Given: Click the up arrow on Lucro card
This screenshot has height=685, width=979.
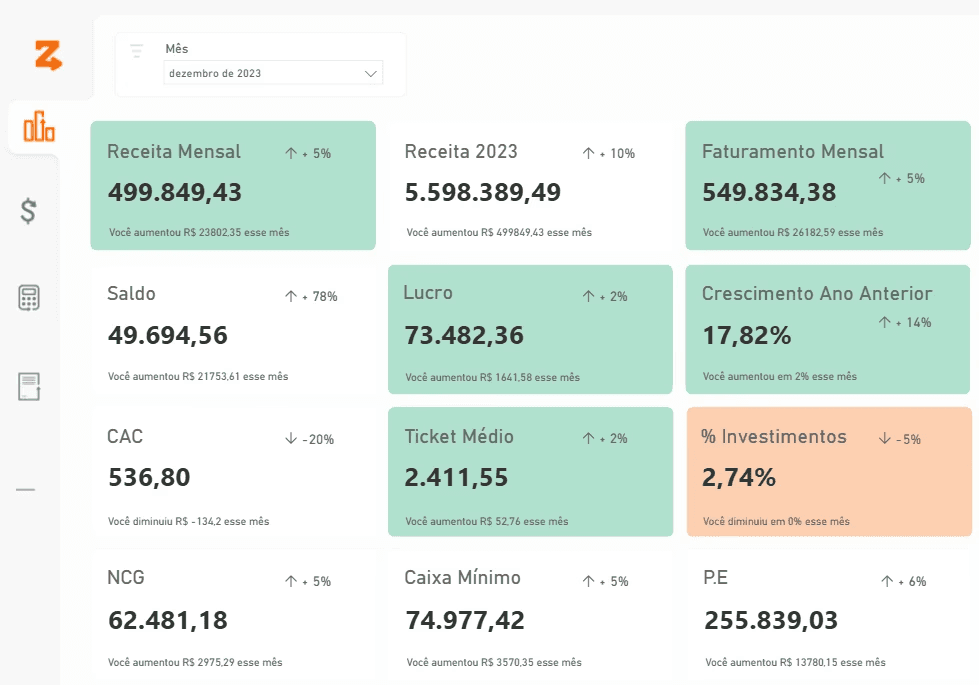Looking at the screenshot, I should 588,296.
